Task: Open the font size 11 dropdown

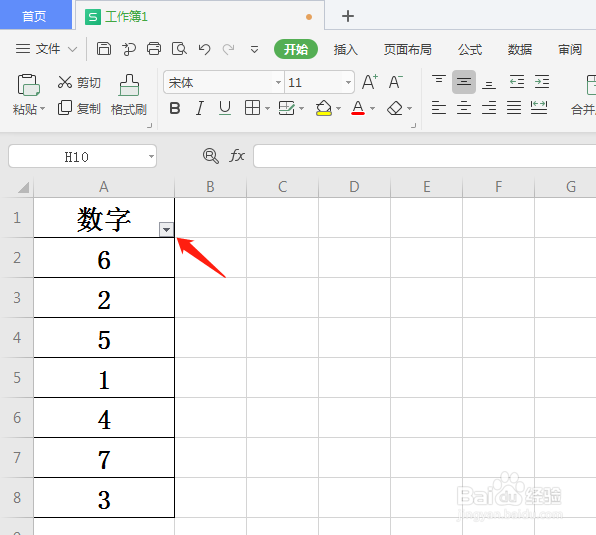Action: pos(348,82)
